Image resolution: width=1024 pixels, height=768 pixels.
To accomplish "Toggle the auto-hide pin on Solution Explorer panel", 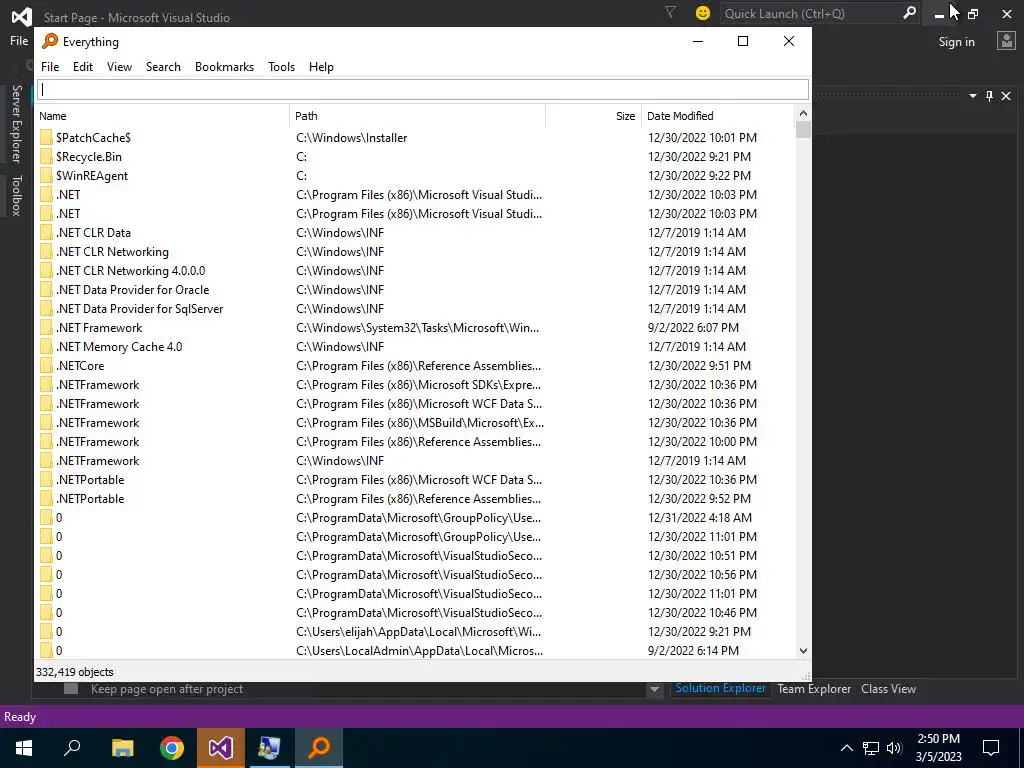I will [x=989, y=96].
